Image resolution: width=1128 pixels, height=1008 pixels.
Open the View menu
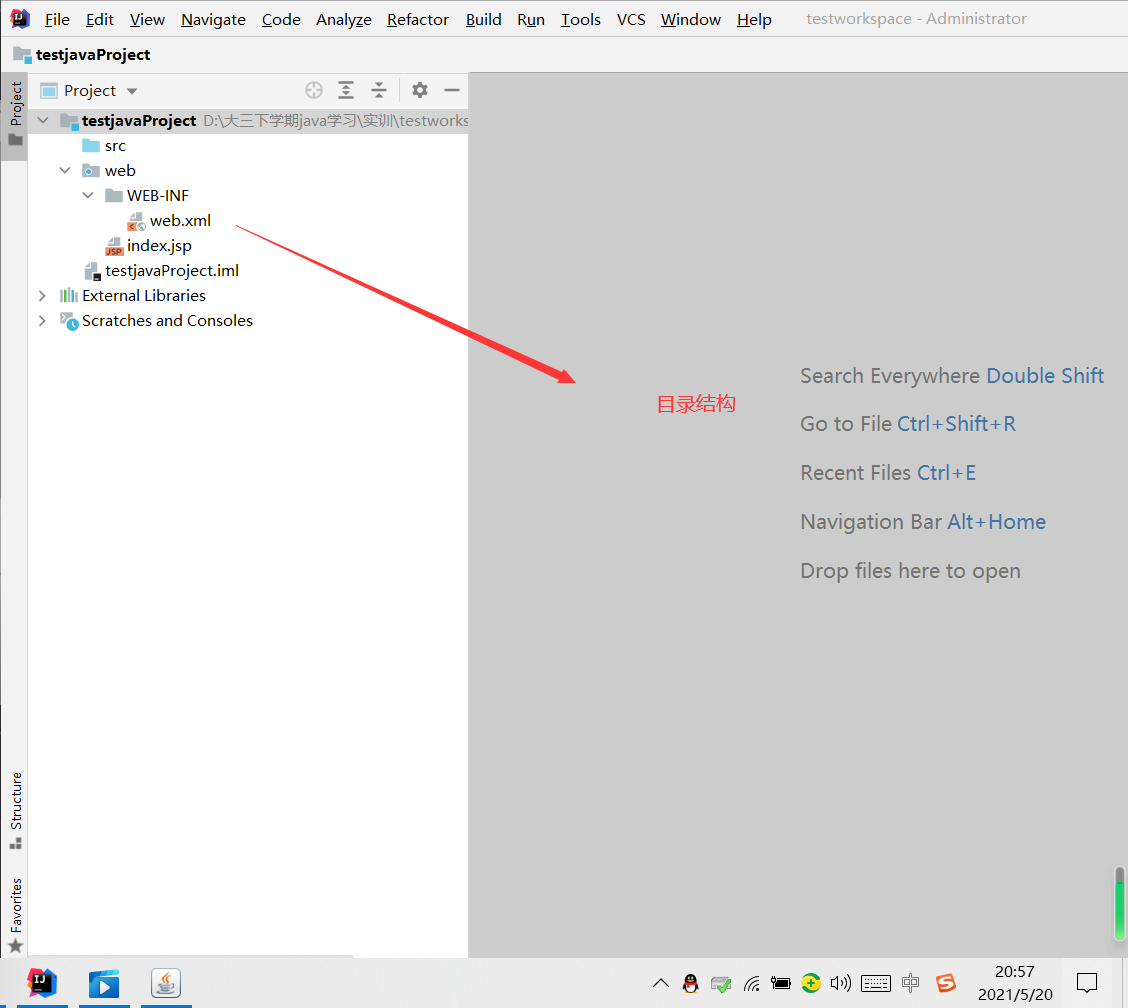click(147, 19)
